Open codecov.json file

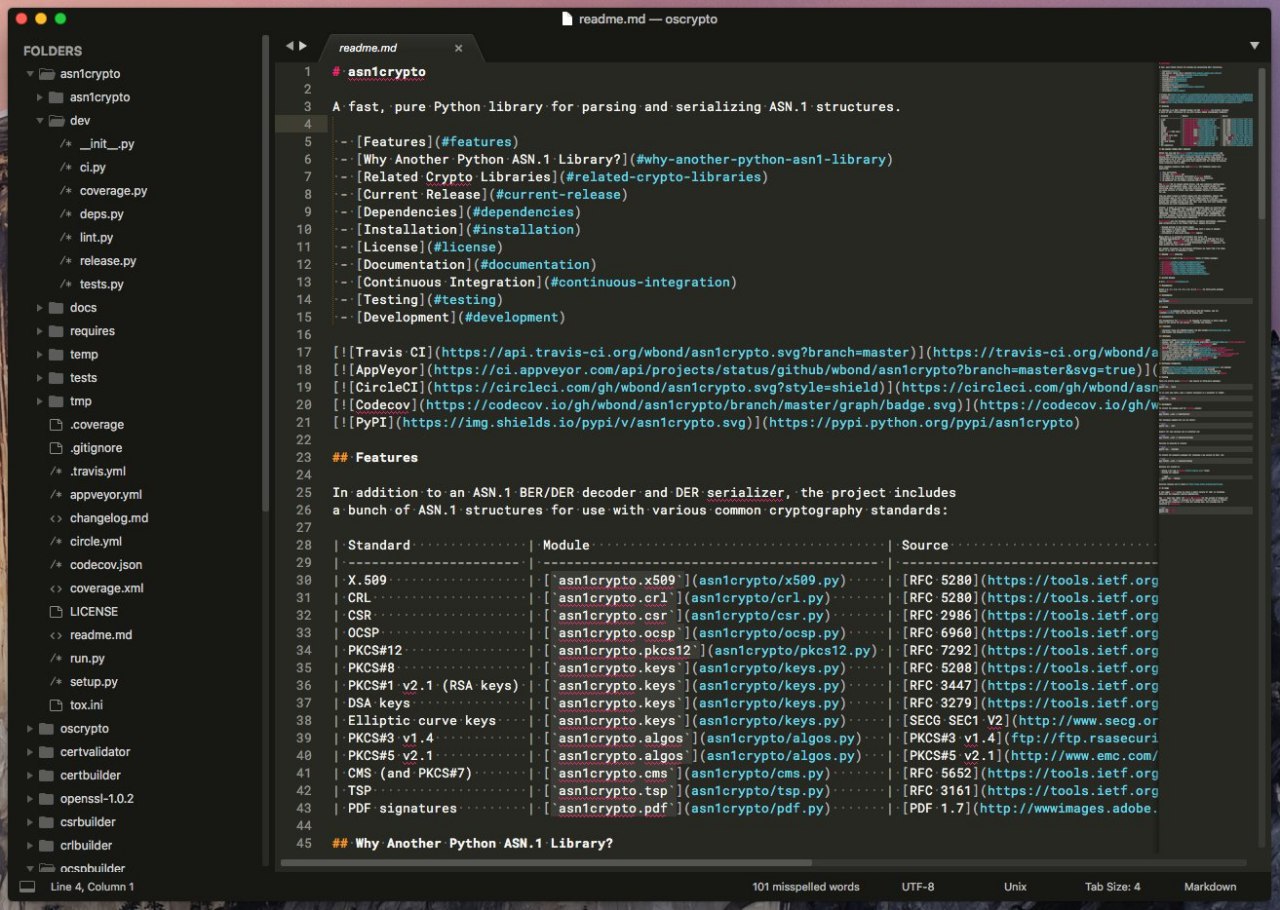(106, 565)
